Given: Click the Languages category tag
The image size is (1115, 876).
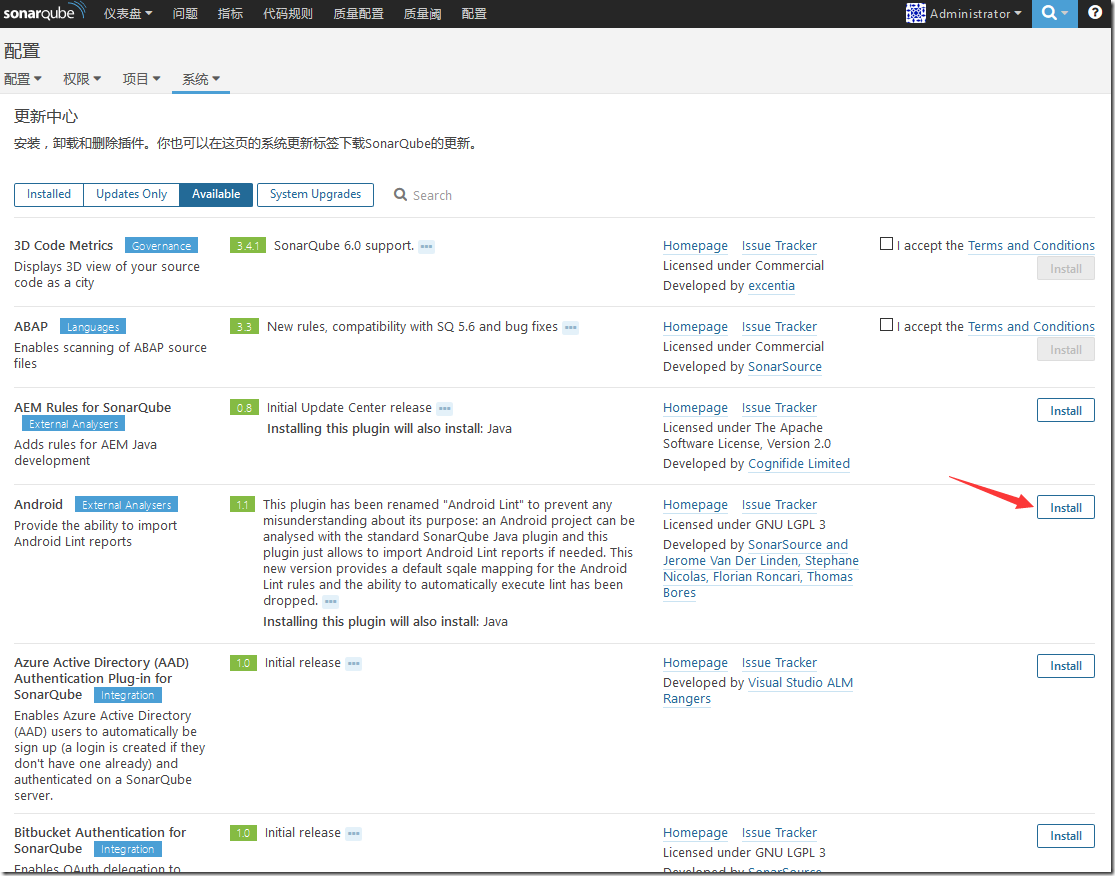Looking at the screenshot, I should pyautogui.click(x=93, y=327).
